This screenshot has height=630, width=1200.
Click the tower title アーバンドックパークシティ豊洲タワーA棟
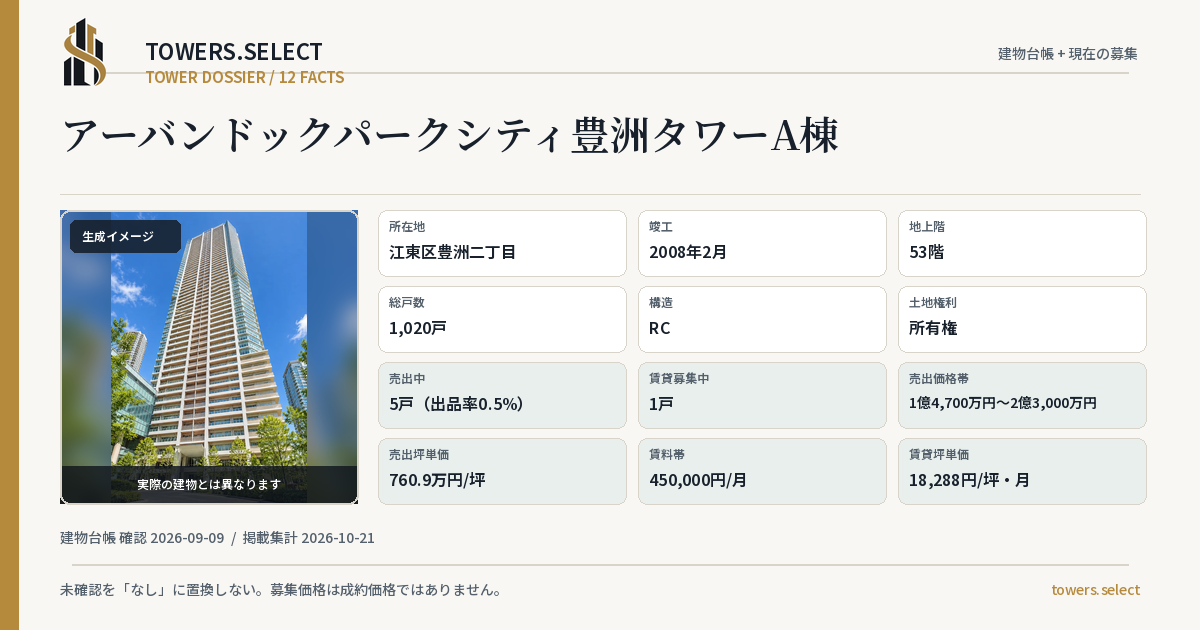[450, 135]
